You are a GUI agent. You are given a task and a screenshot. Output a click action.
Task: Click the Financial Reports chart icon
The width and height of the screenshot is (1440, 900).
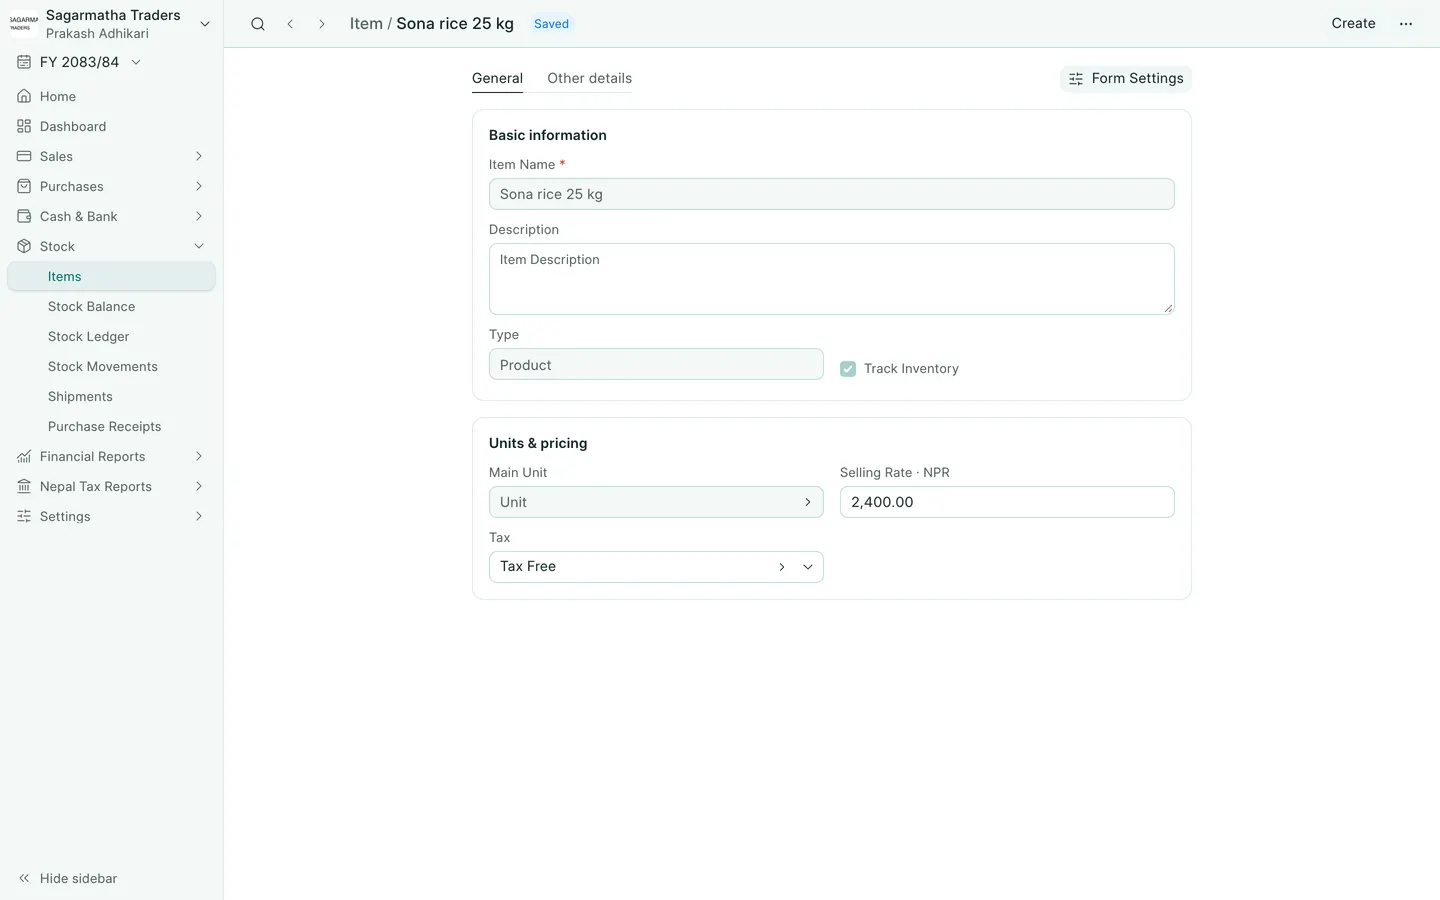pos(24,456)
